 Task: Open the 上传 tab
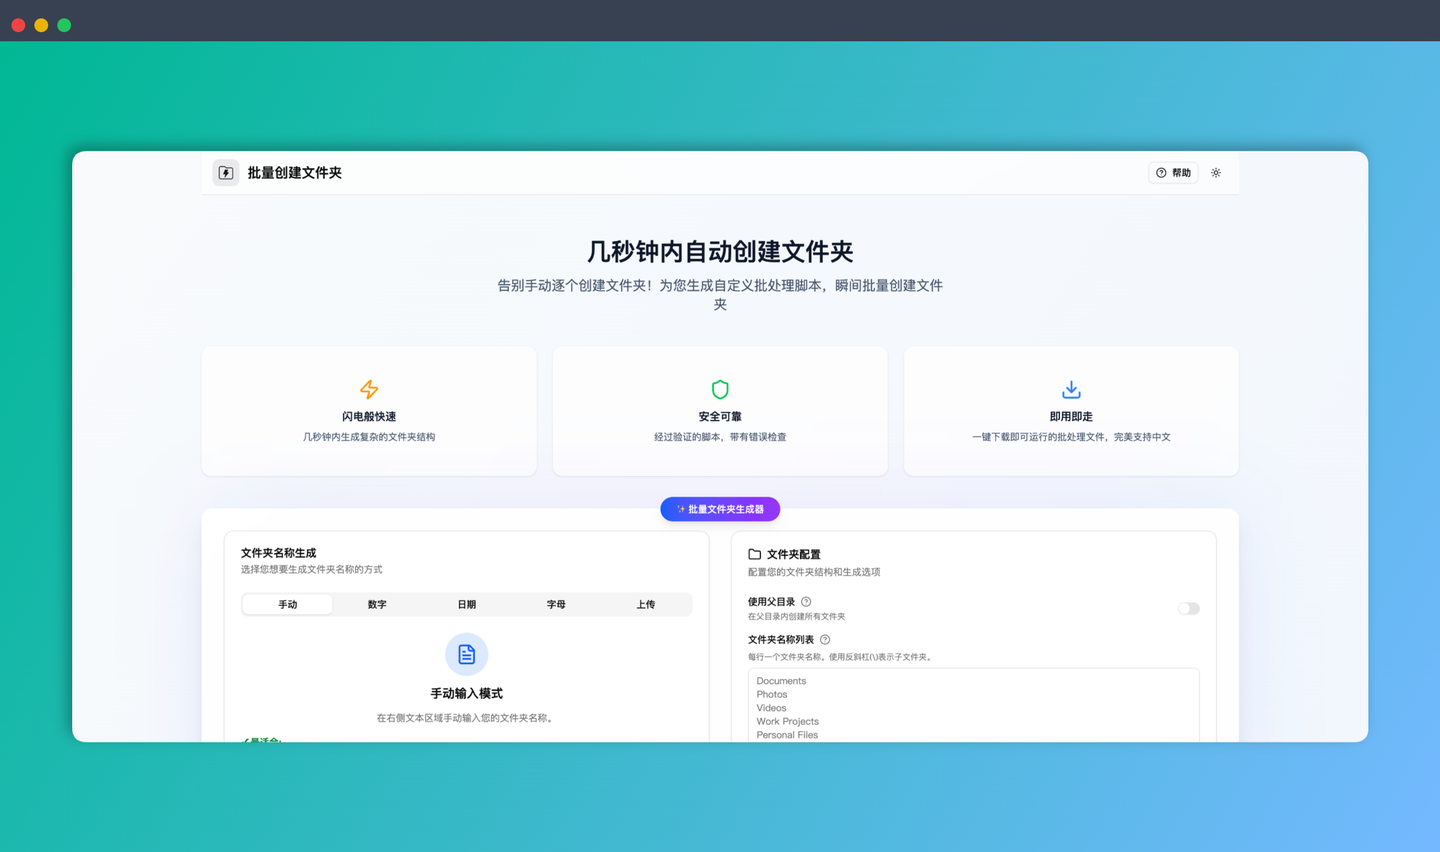click(x=646, y=604)
